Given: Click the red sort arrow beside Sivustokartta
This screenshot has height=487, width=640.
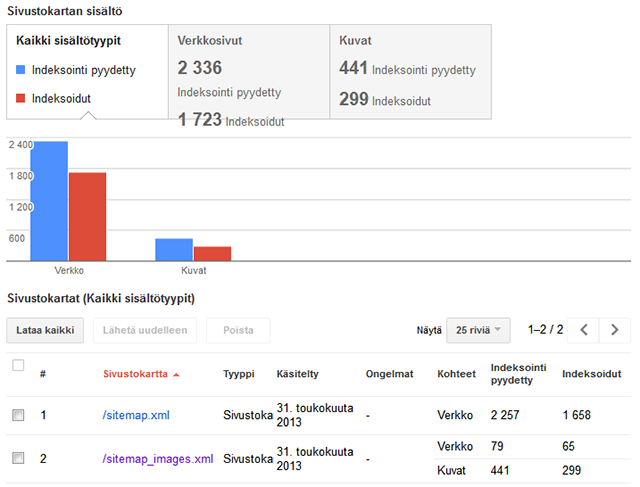Looking at the screenshot, I should 177,374.
